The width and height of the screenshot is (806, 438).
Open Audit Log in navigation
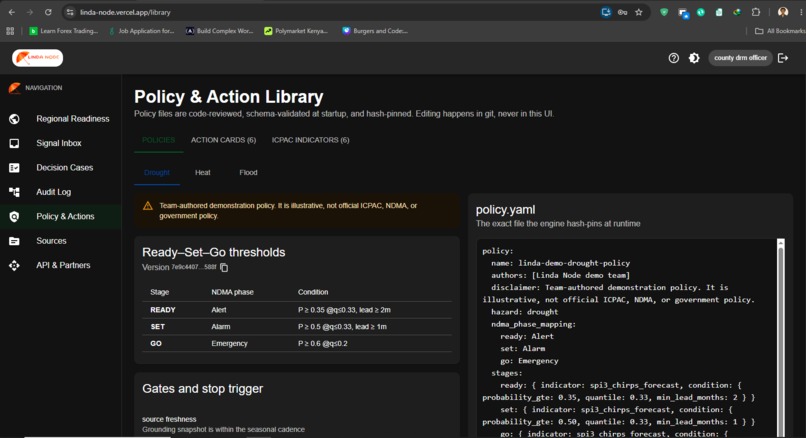click(61, 192)
